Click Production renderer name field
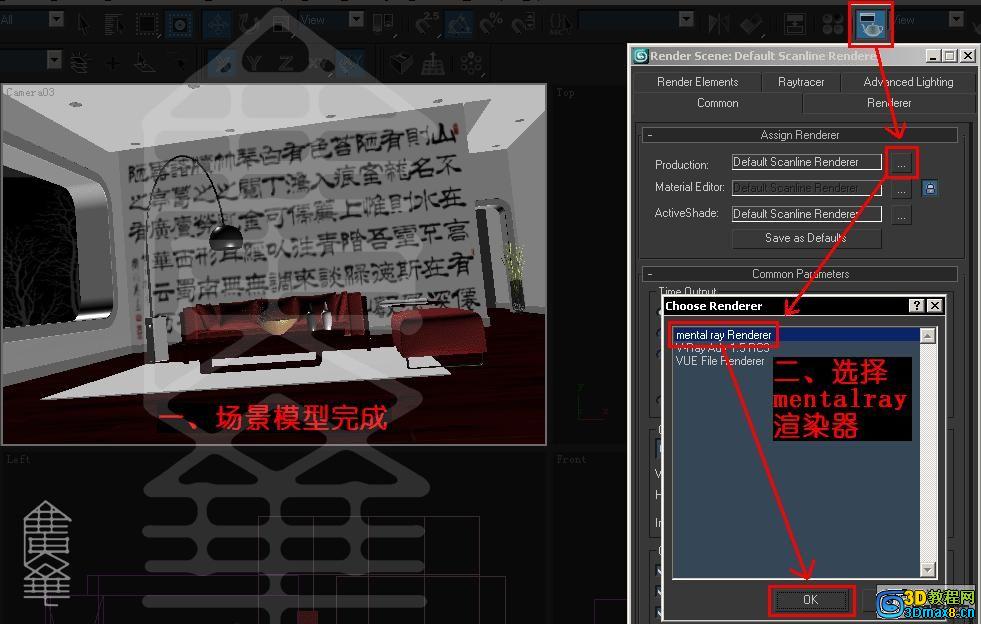This screenshot has height=624, width=981. click(807, 162)
